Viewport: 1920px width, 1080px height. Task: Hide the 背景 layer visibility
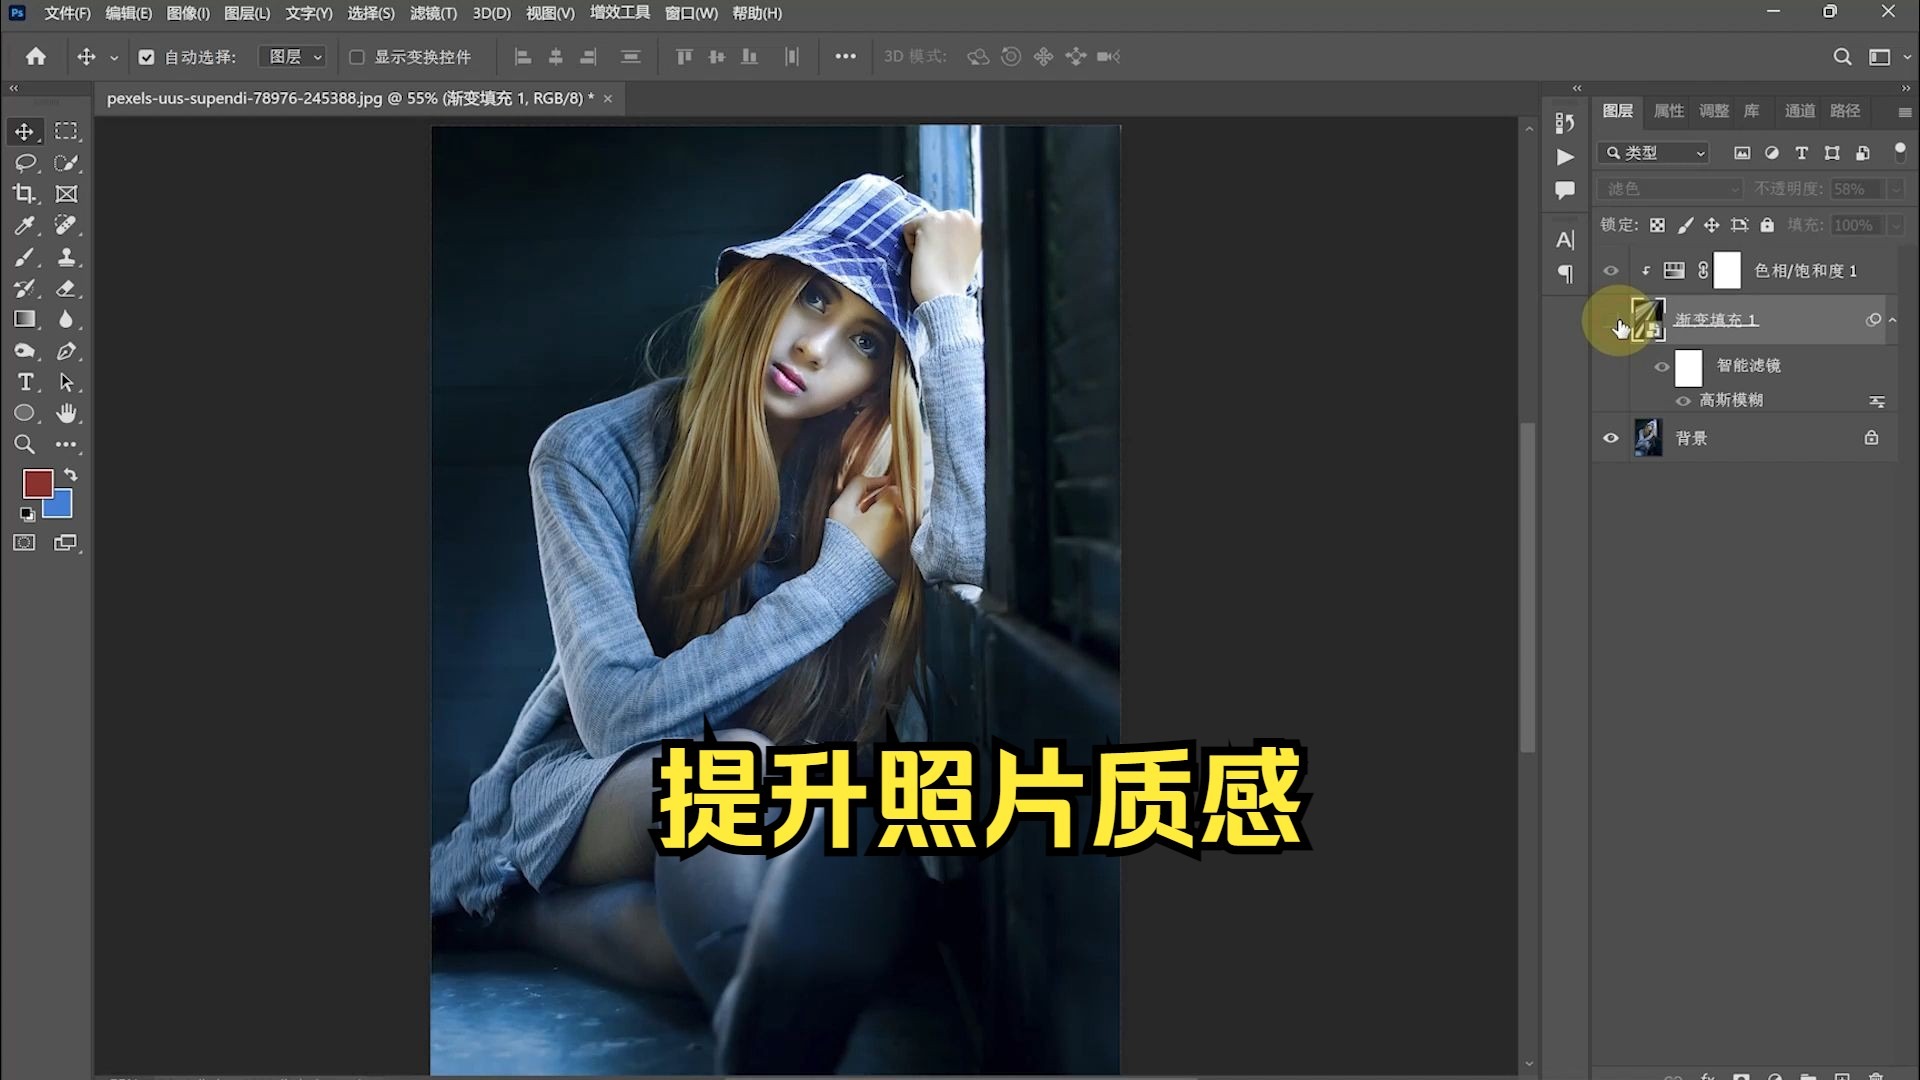coord(1610,438)
